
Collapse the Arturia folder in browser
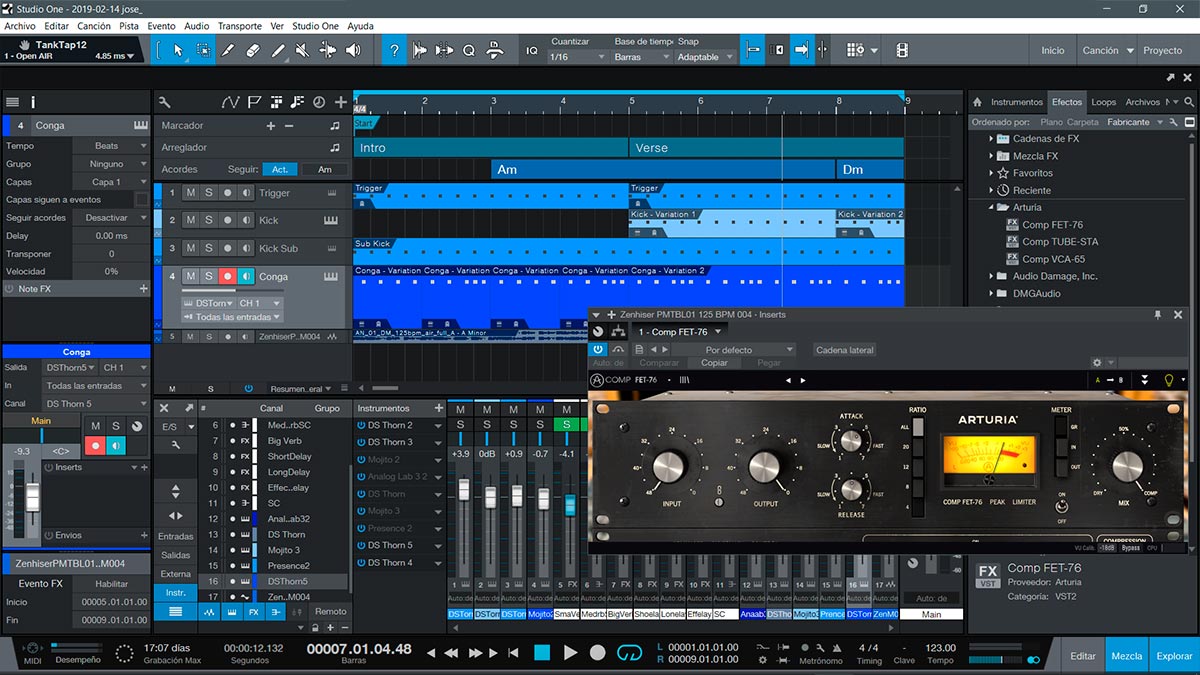click(x=992, y=208)
